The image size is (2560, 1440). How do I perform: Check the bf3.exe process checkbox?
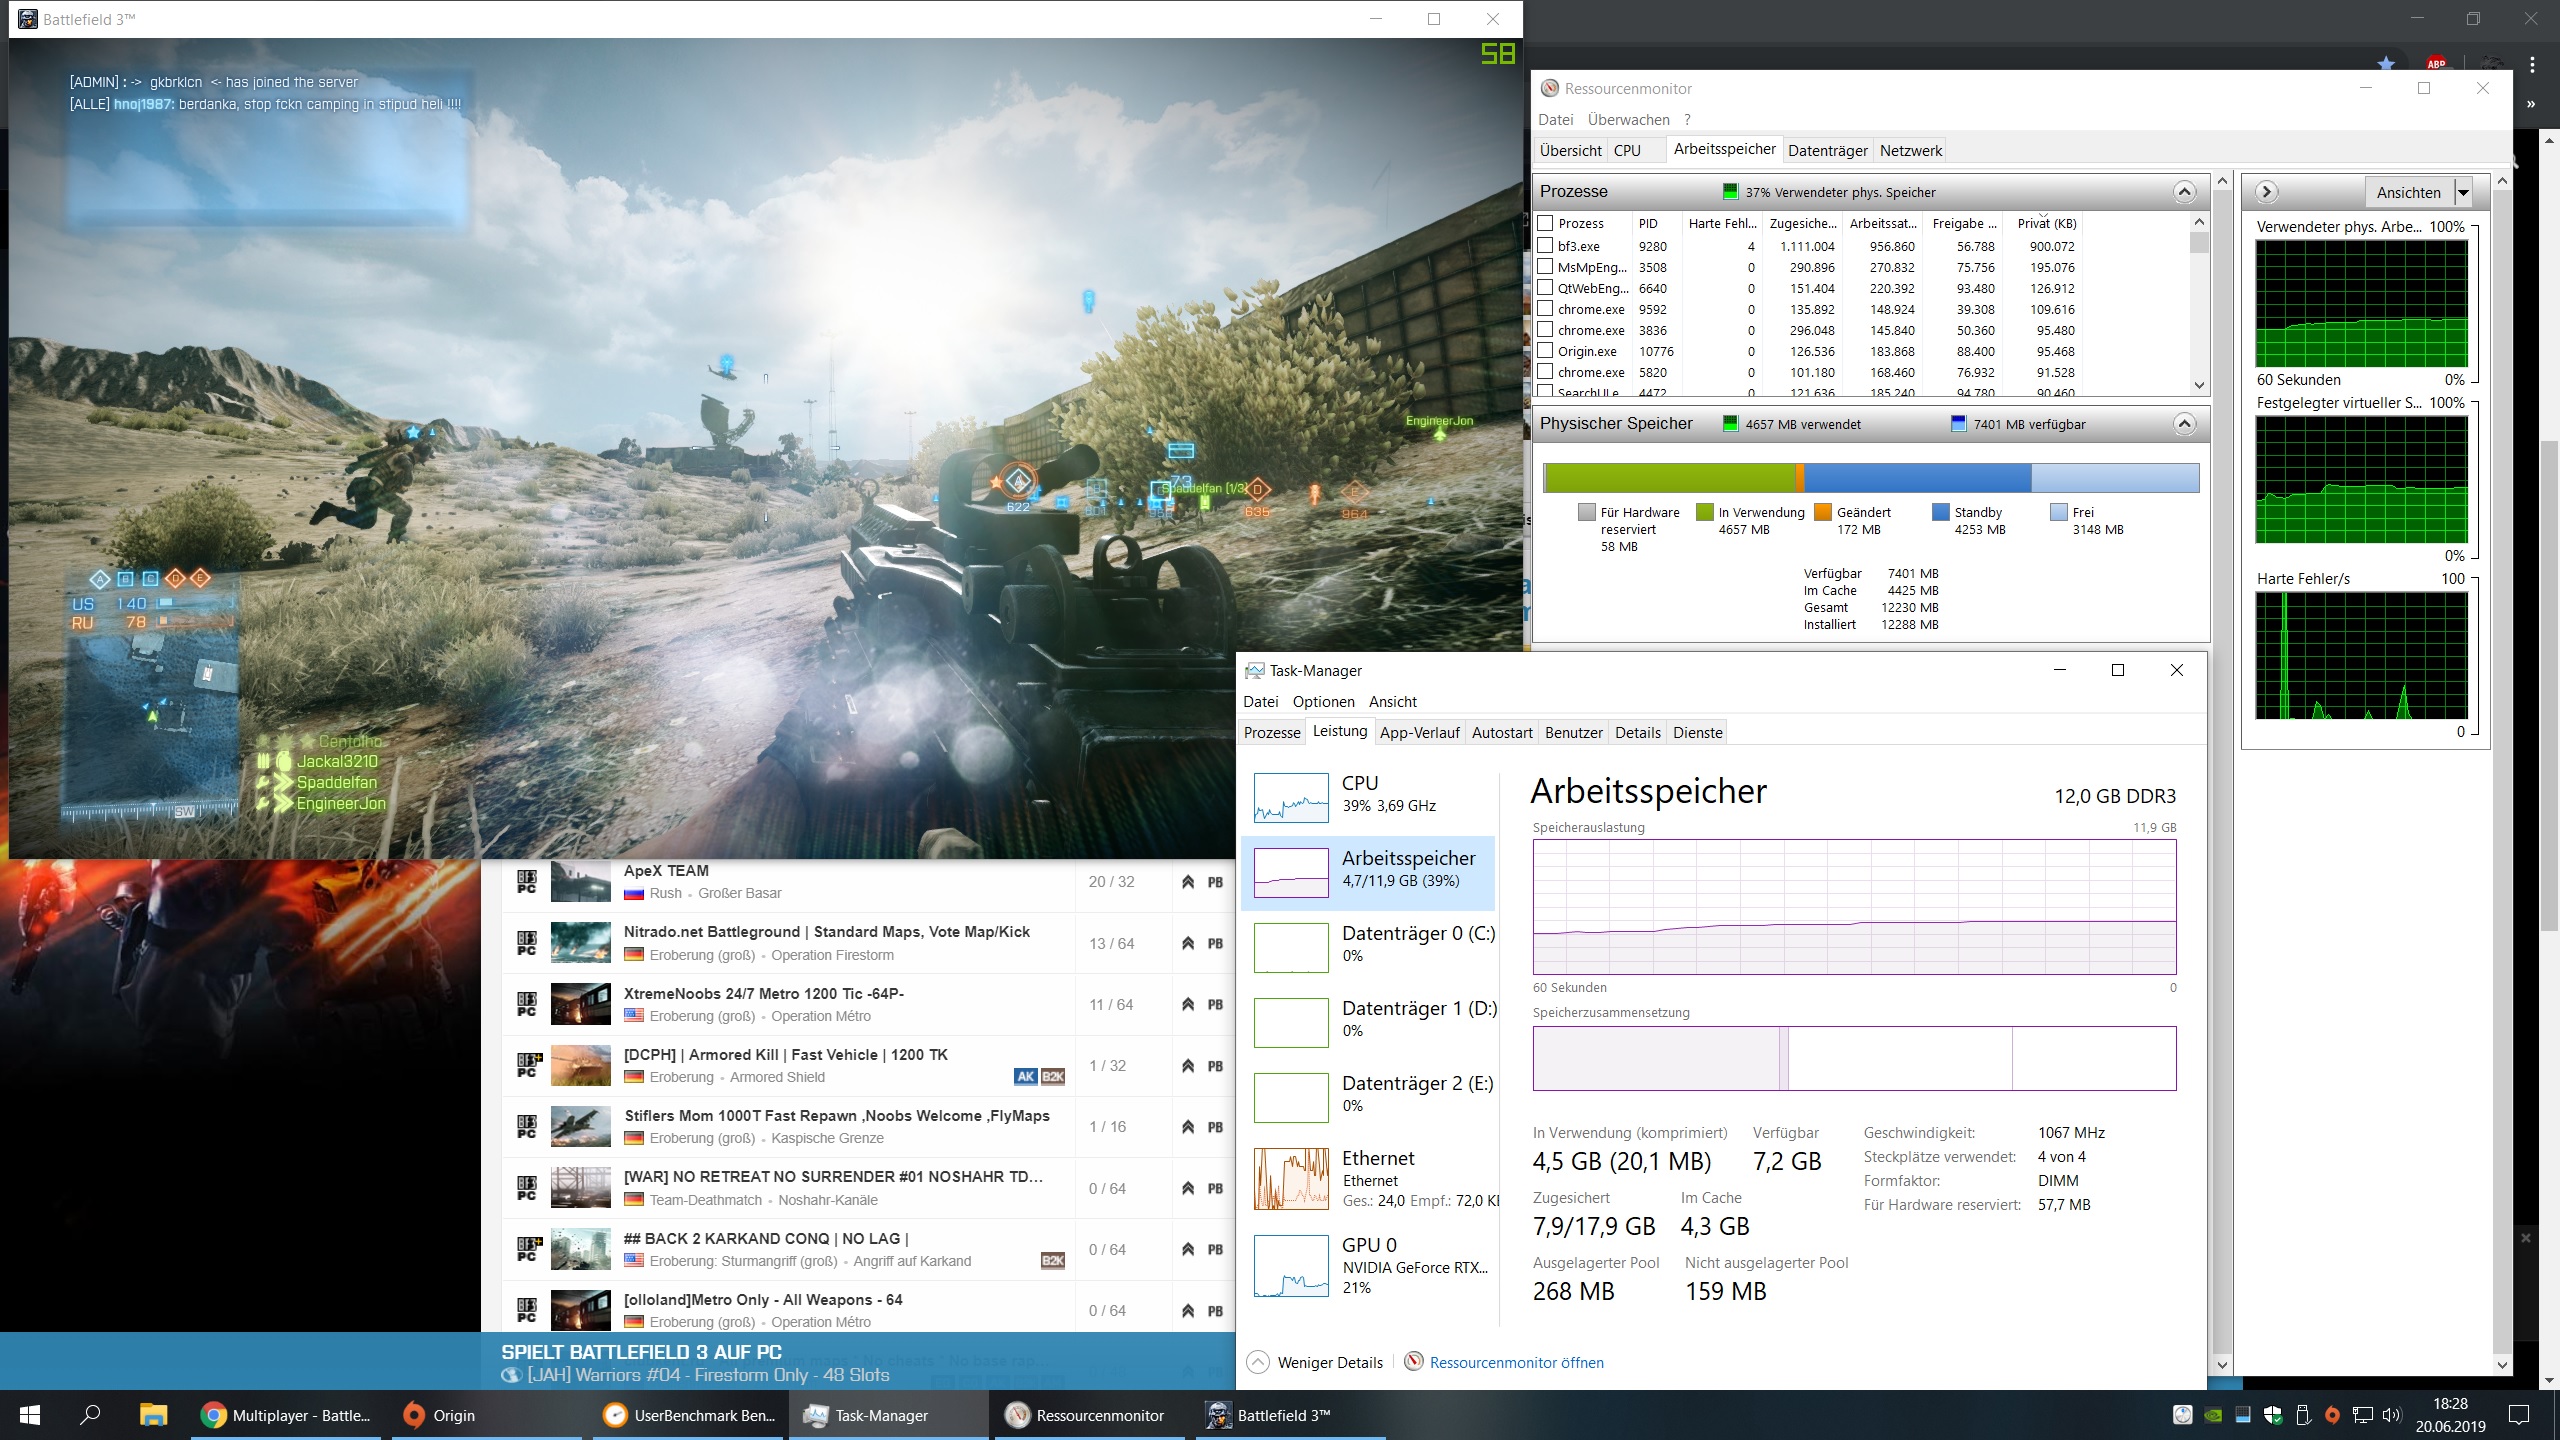[x=1545, y=245]
